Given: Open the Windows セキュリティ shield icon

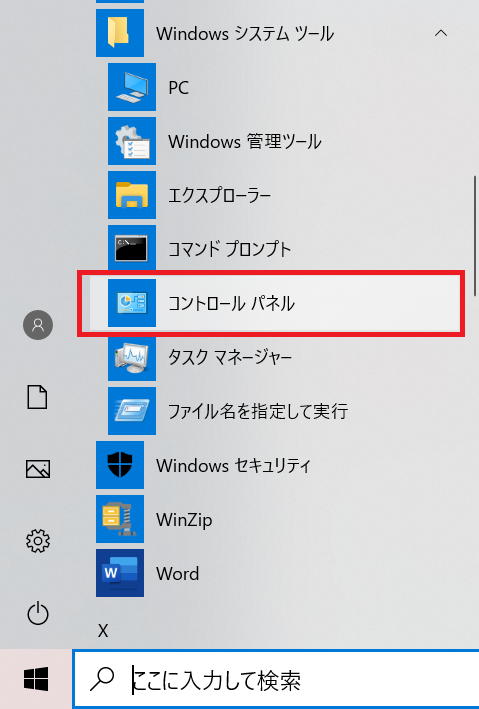Looking at the screenshot, I should pyautogui.click(x=120, y=465).
